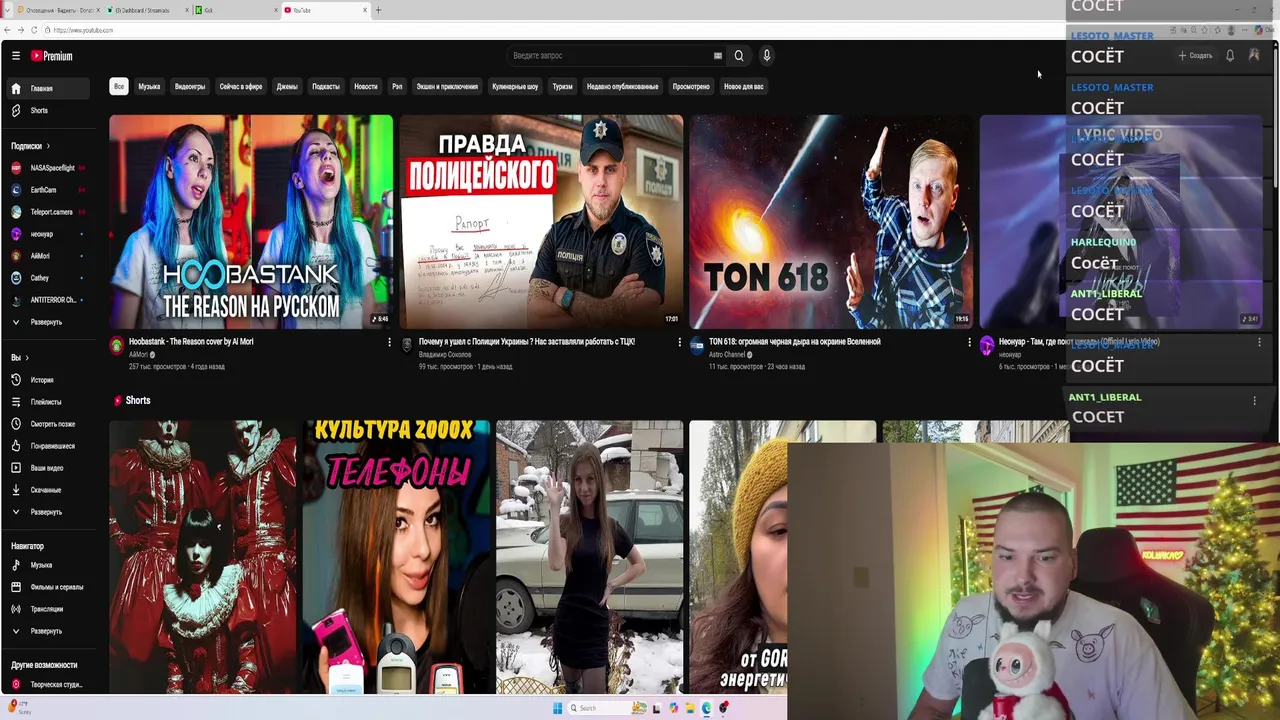
Task: Select the Музыка filter chip
Action: 149,87
